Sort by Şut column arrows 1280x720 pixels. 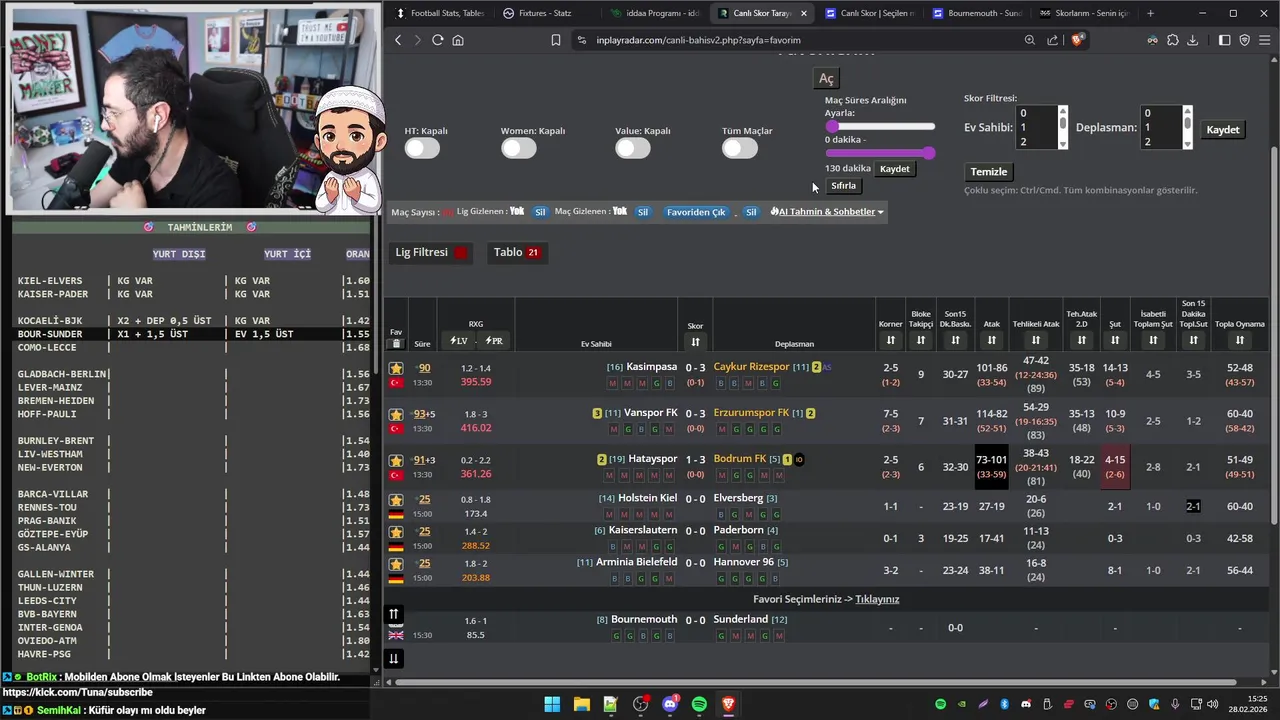[1115, 341]
